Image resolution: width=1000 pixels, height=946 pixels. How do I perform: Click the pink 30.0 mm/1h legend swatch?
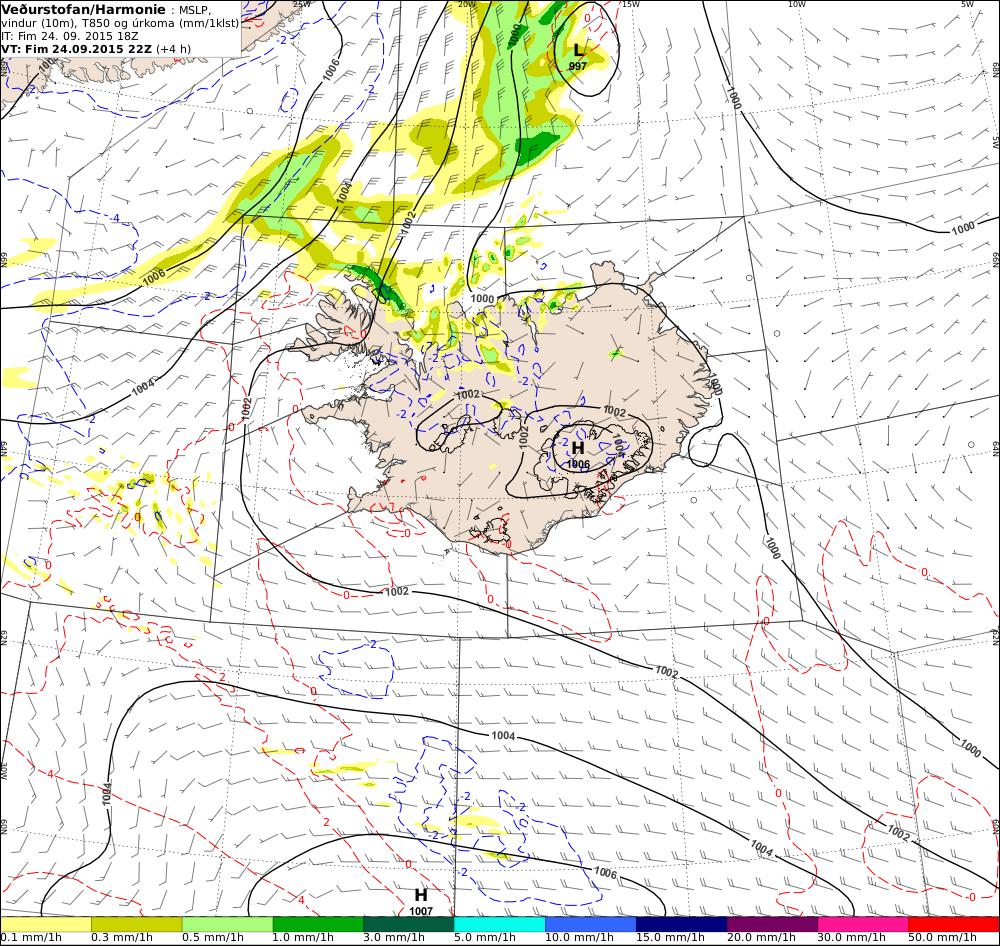coord(863,924)
